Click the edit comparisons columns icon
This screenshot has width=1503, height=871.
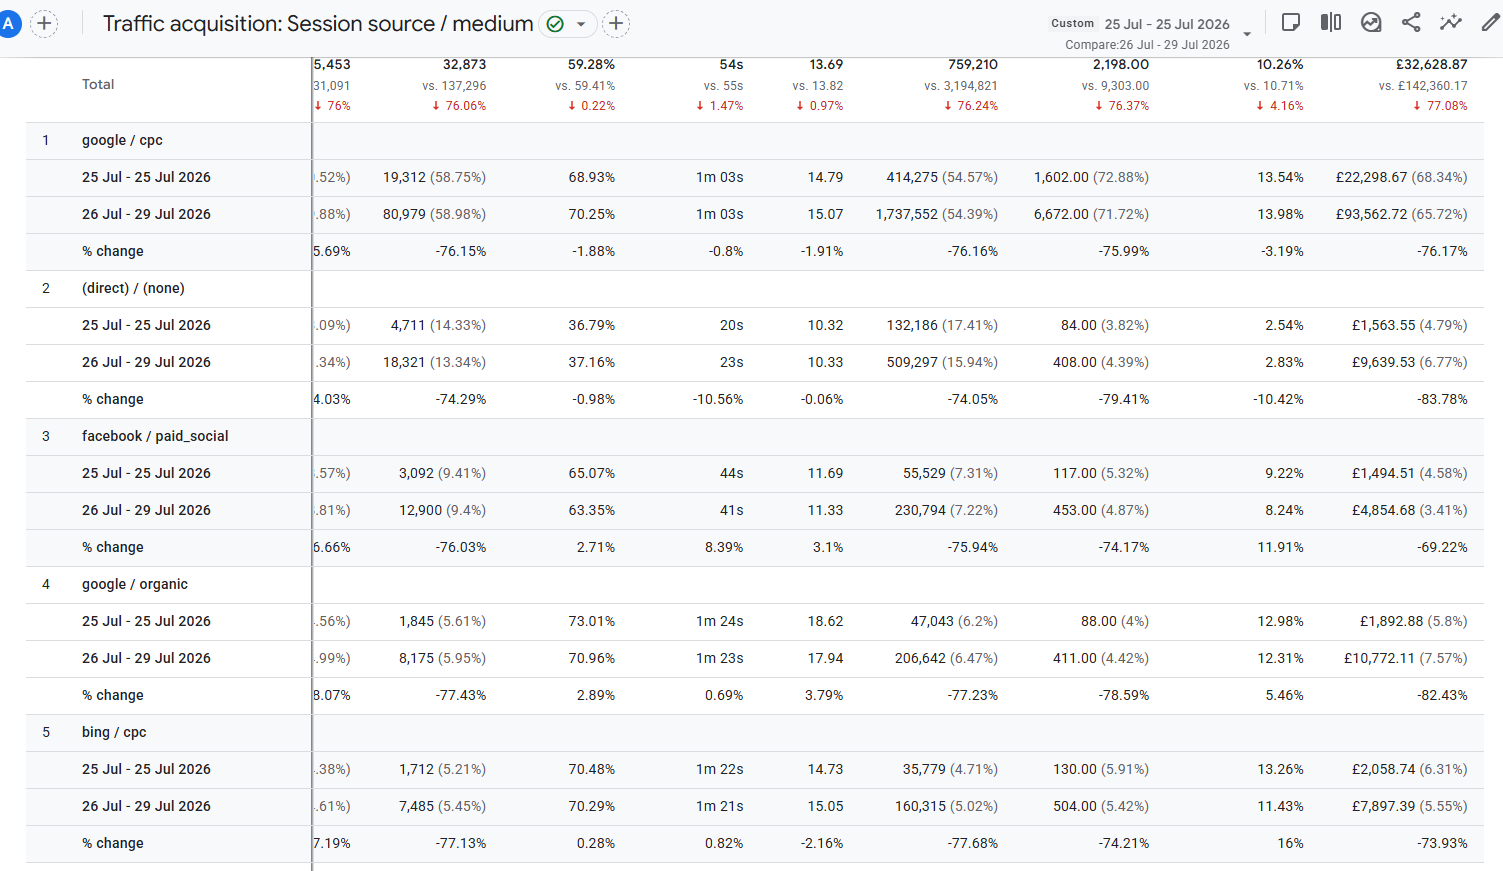coord(1331,22)
